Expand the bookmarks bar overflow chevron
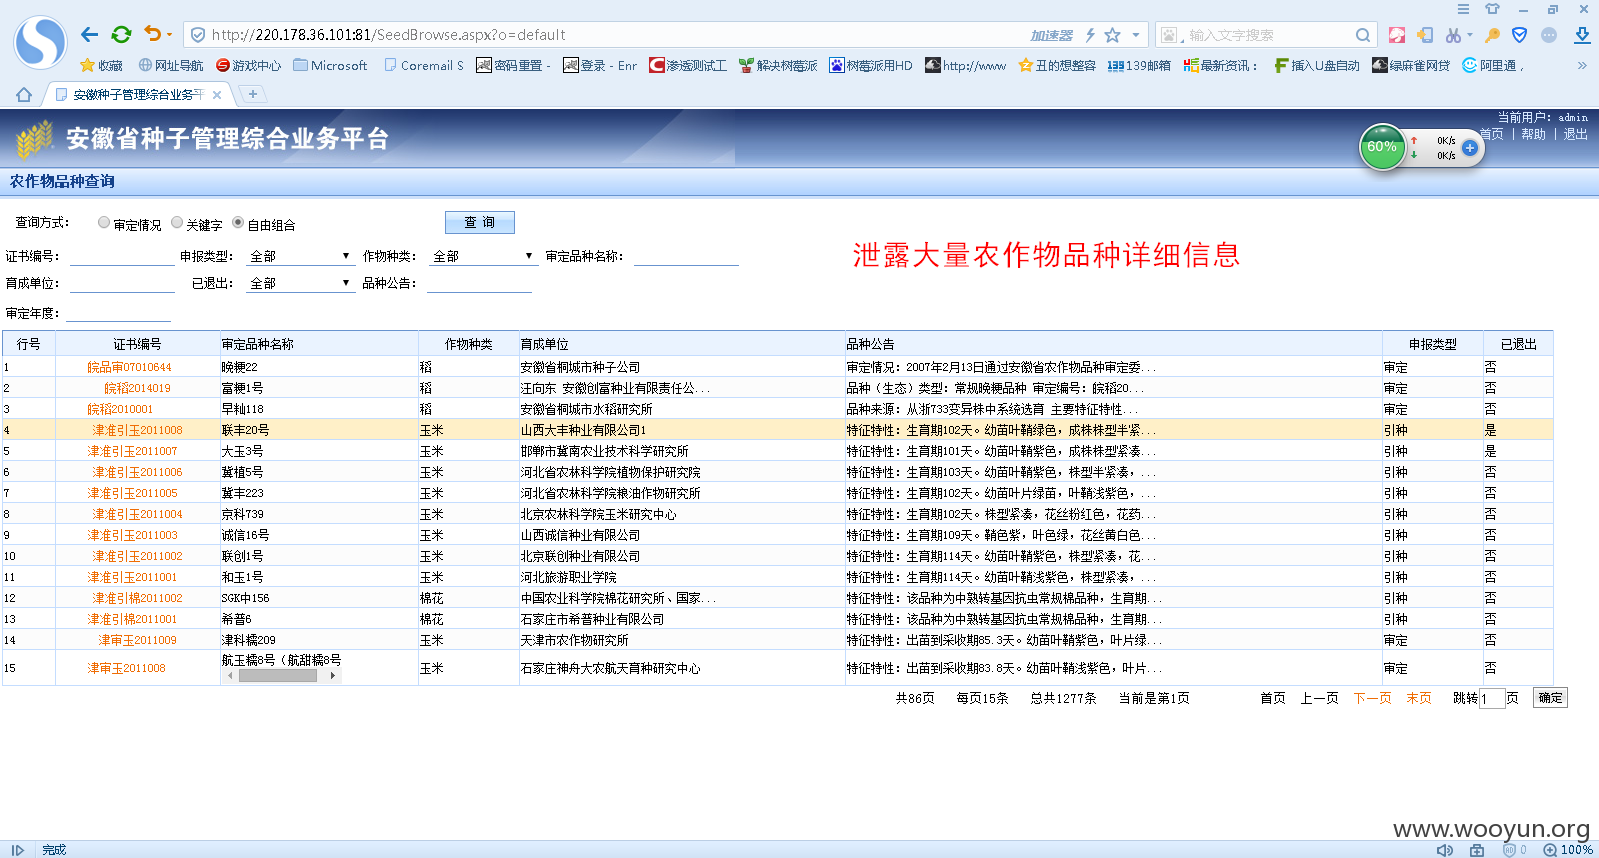The image size is (1599, 858). click(1582, 65)
